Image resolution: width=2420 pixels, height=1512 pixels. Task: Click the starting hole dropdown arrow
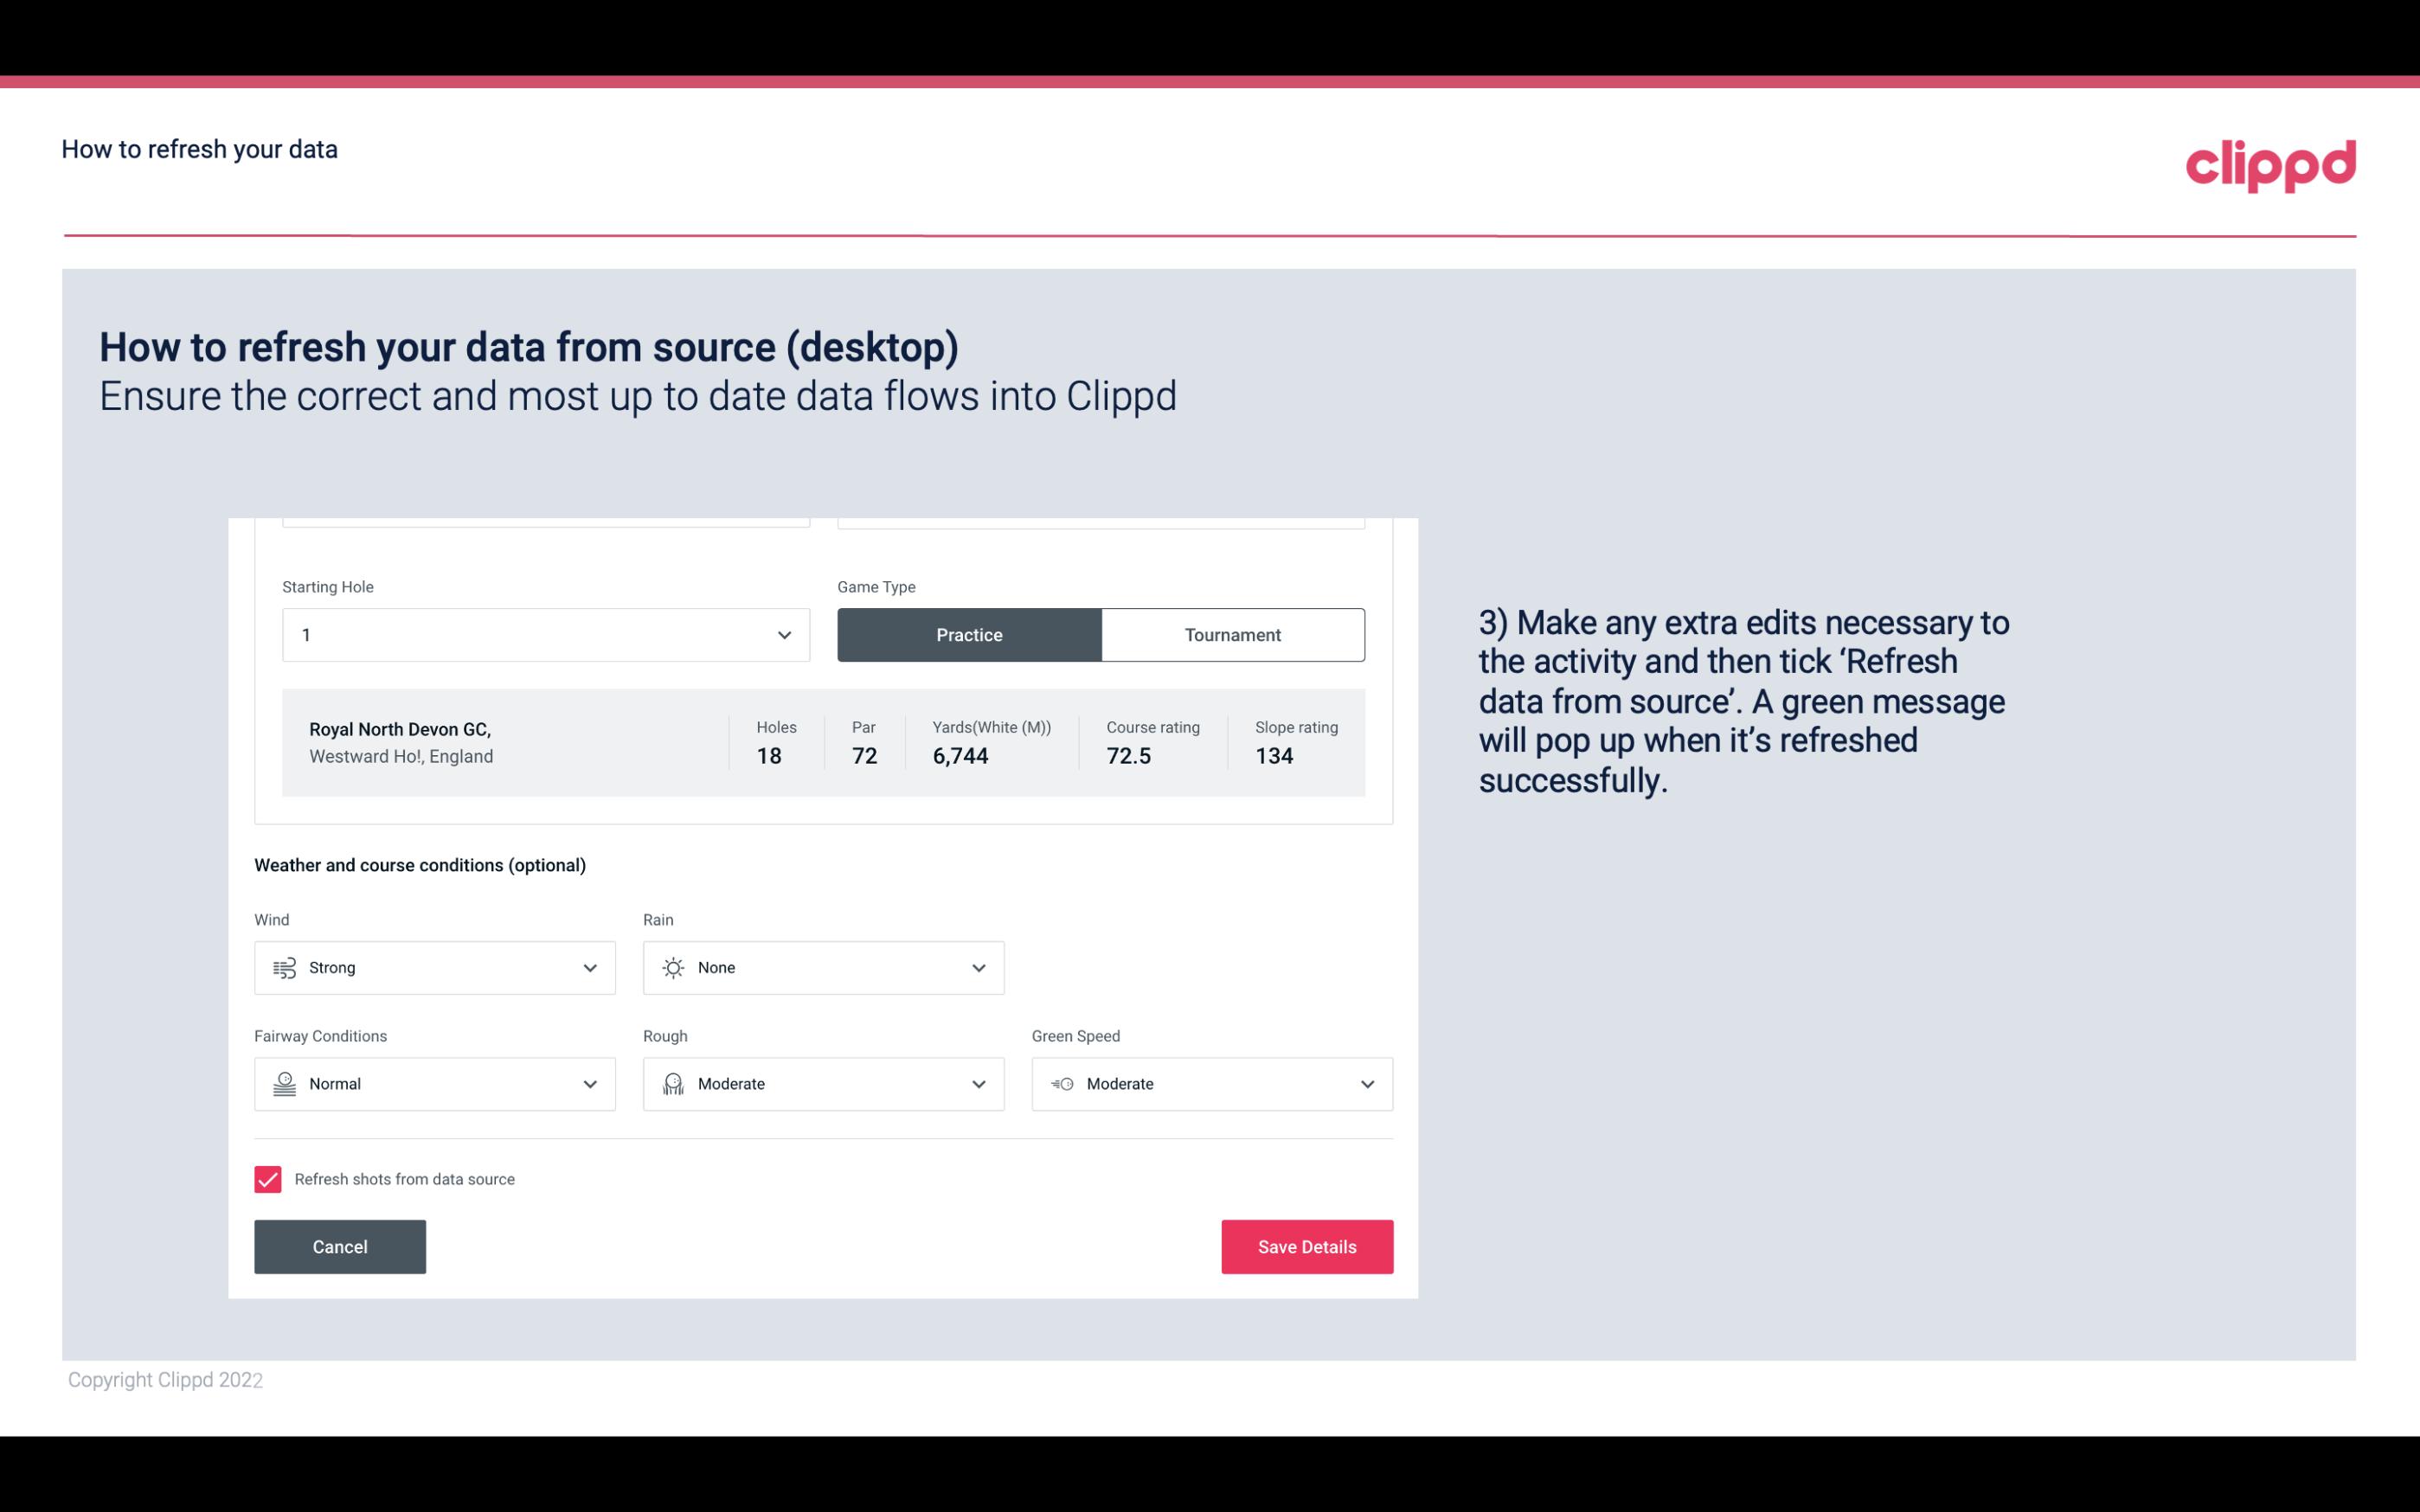tap(782, 634)
